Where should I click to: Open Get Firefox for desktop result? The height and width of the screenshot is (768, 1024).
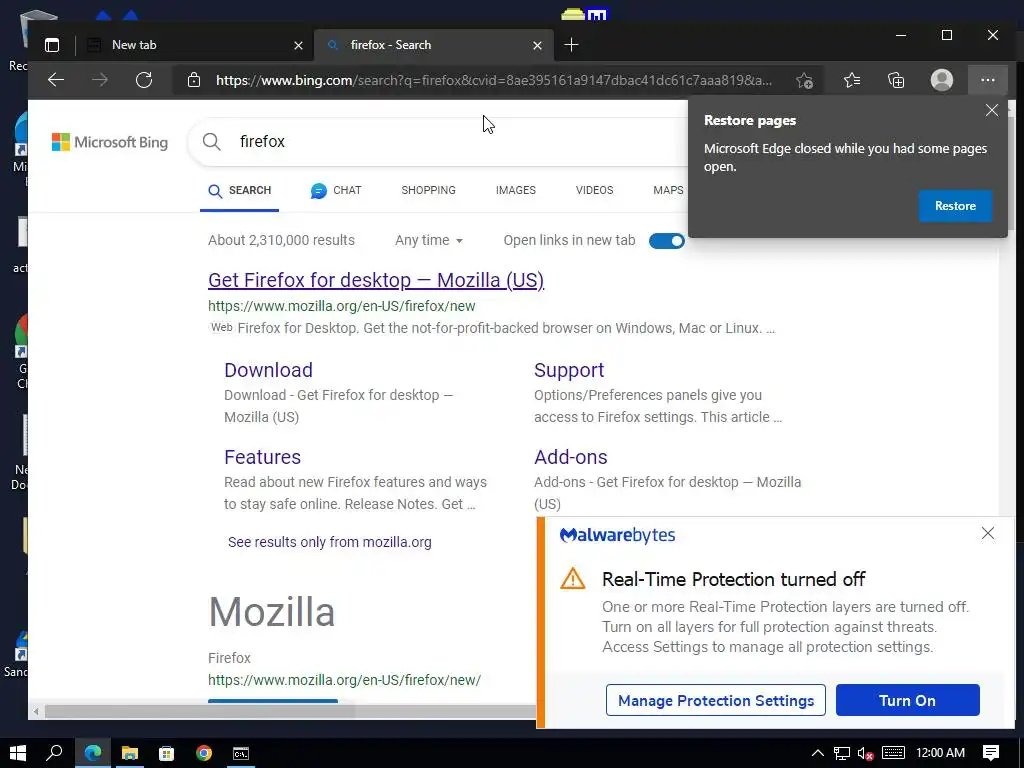[376, 280]
